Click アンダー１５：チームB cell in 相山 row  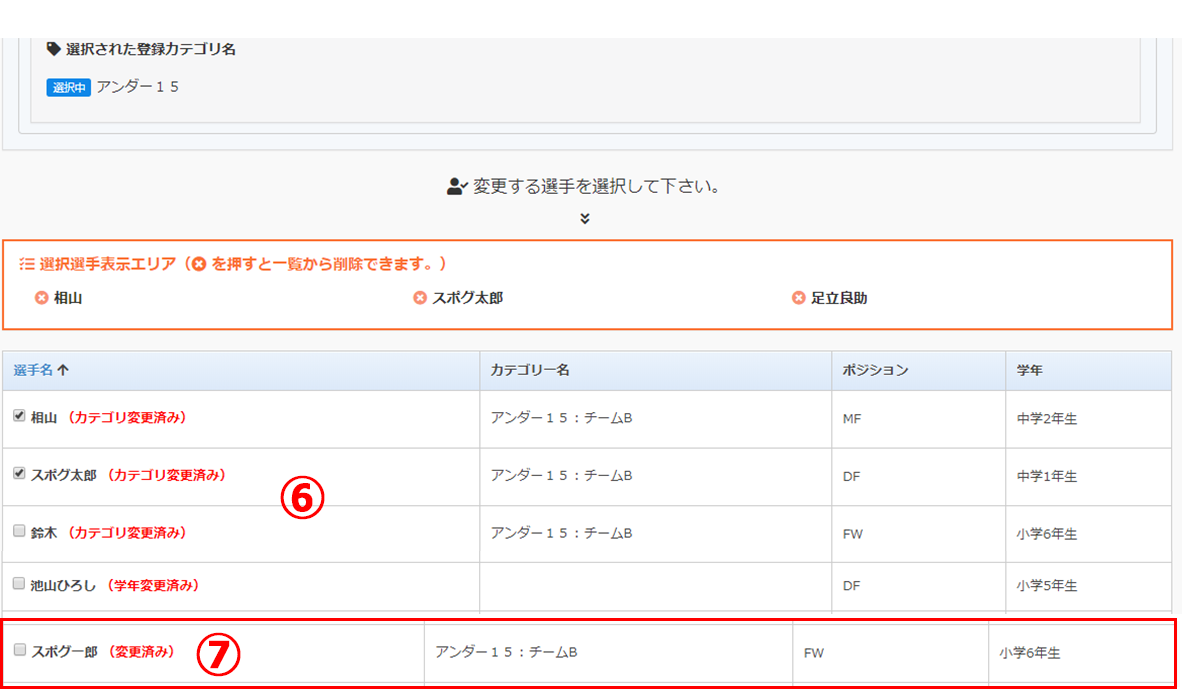coord(561,418)
